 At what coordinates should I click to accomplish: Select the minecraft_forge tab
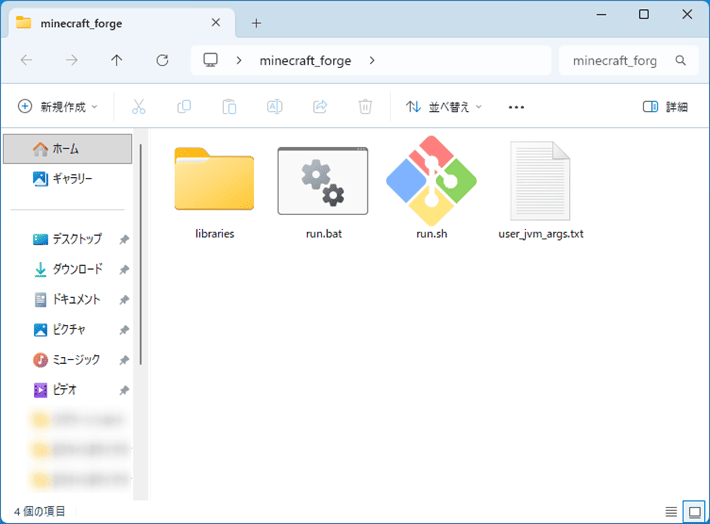(x=122, y=23)
